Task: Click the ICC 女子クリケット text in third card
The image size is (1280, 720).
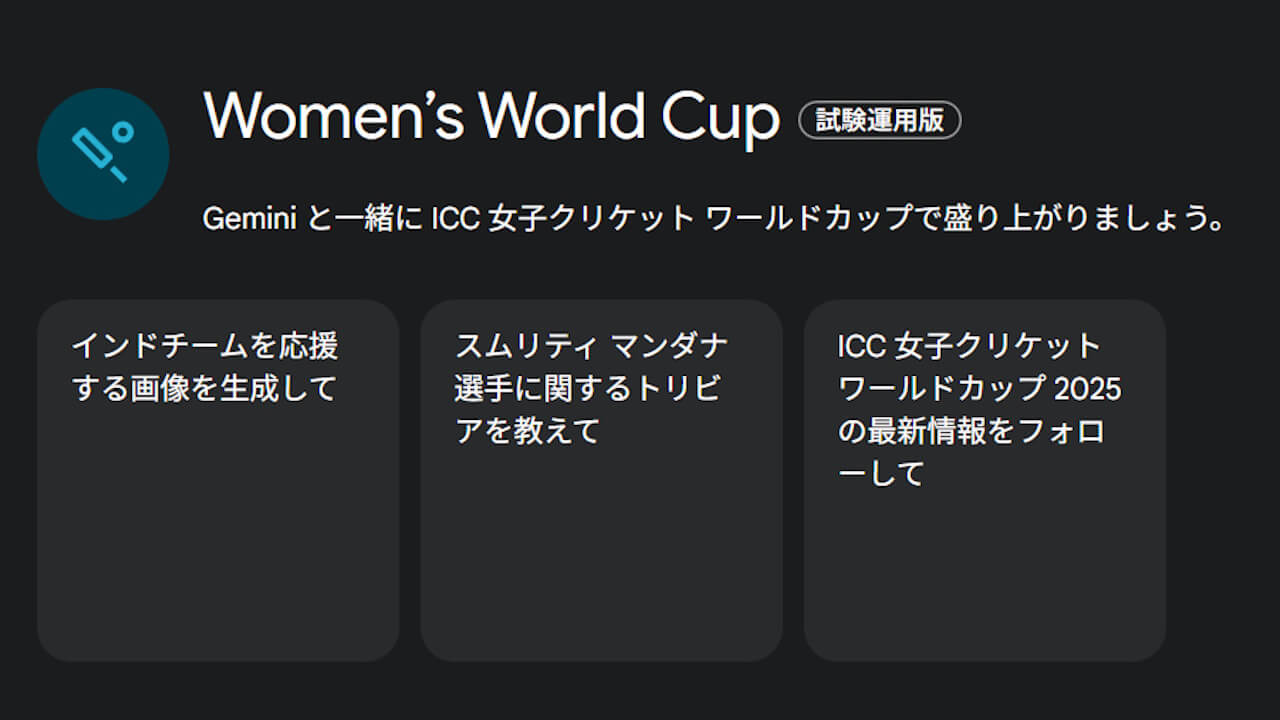Action: click(x=969, y=346)
